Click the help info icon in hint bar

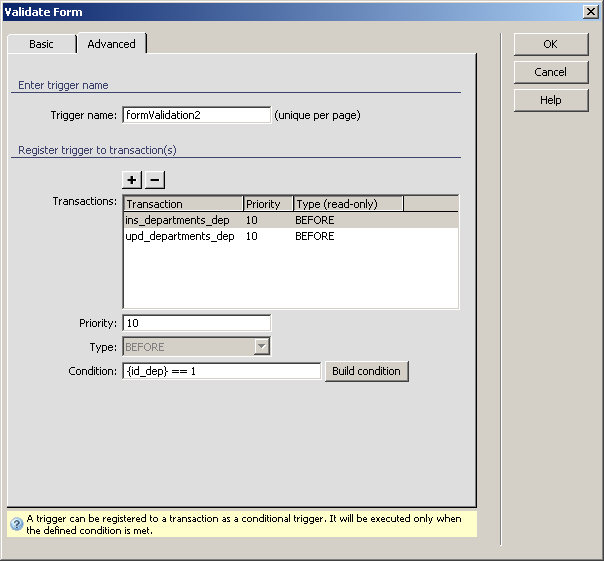16,524
